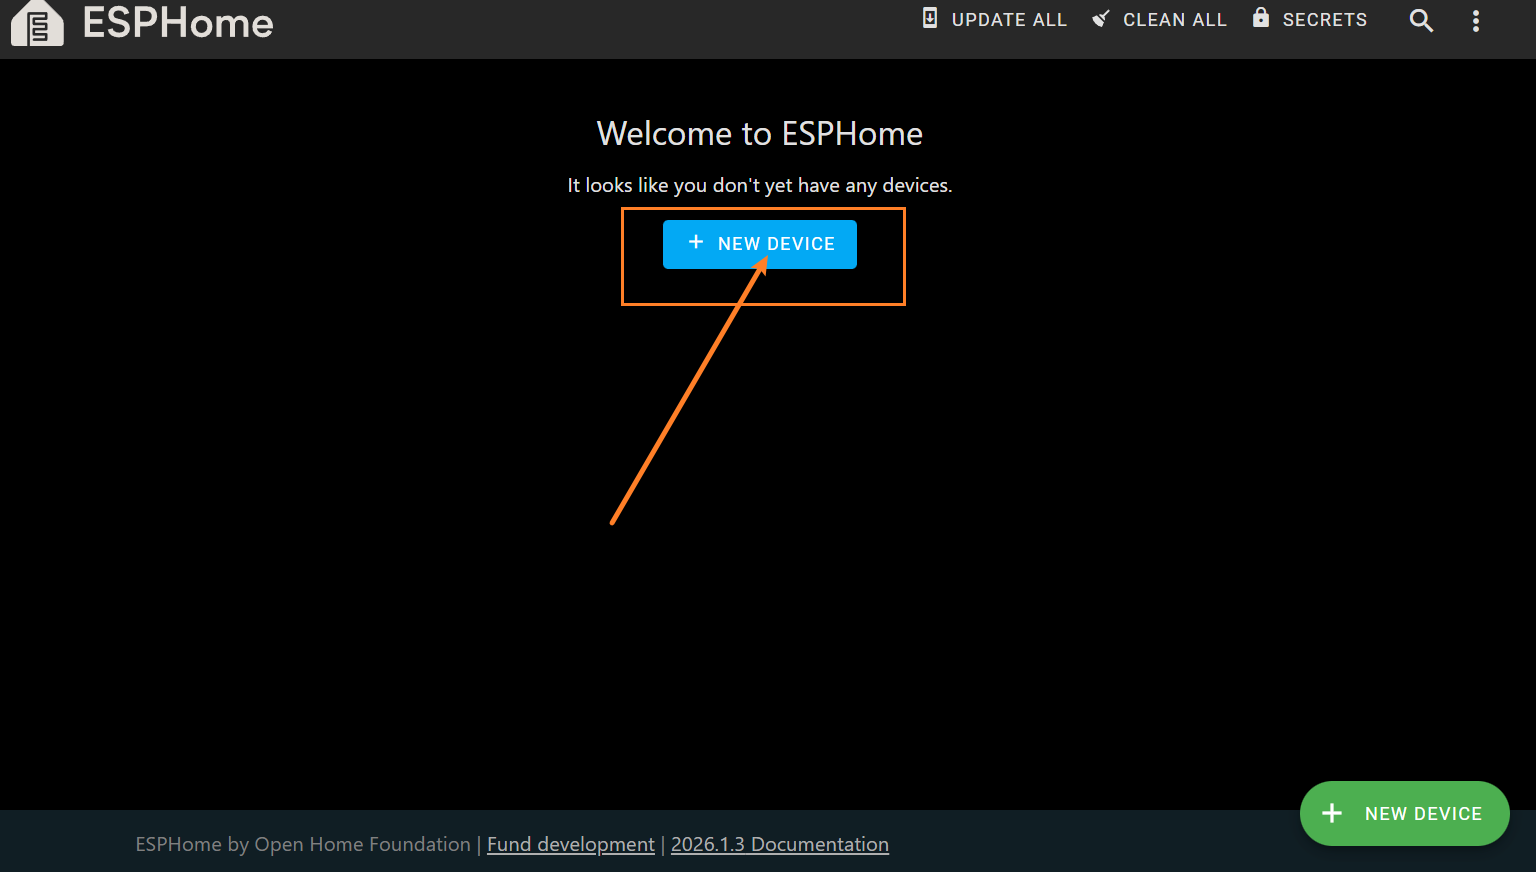The image size is (1536, 872).
Task: Click the ESPHome house logo icon
Action: (37, 23)
